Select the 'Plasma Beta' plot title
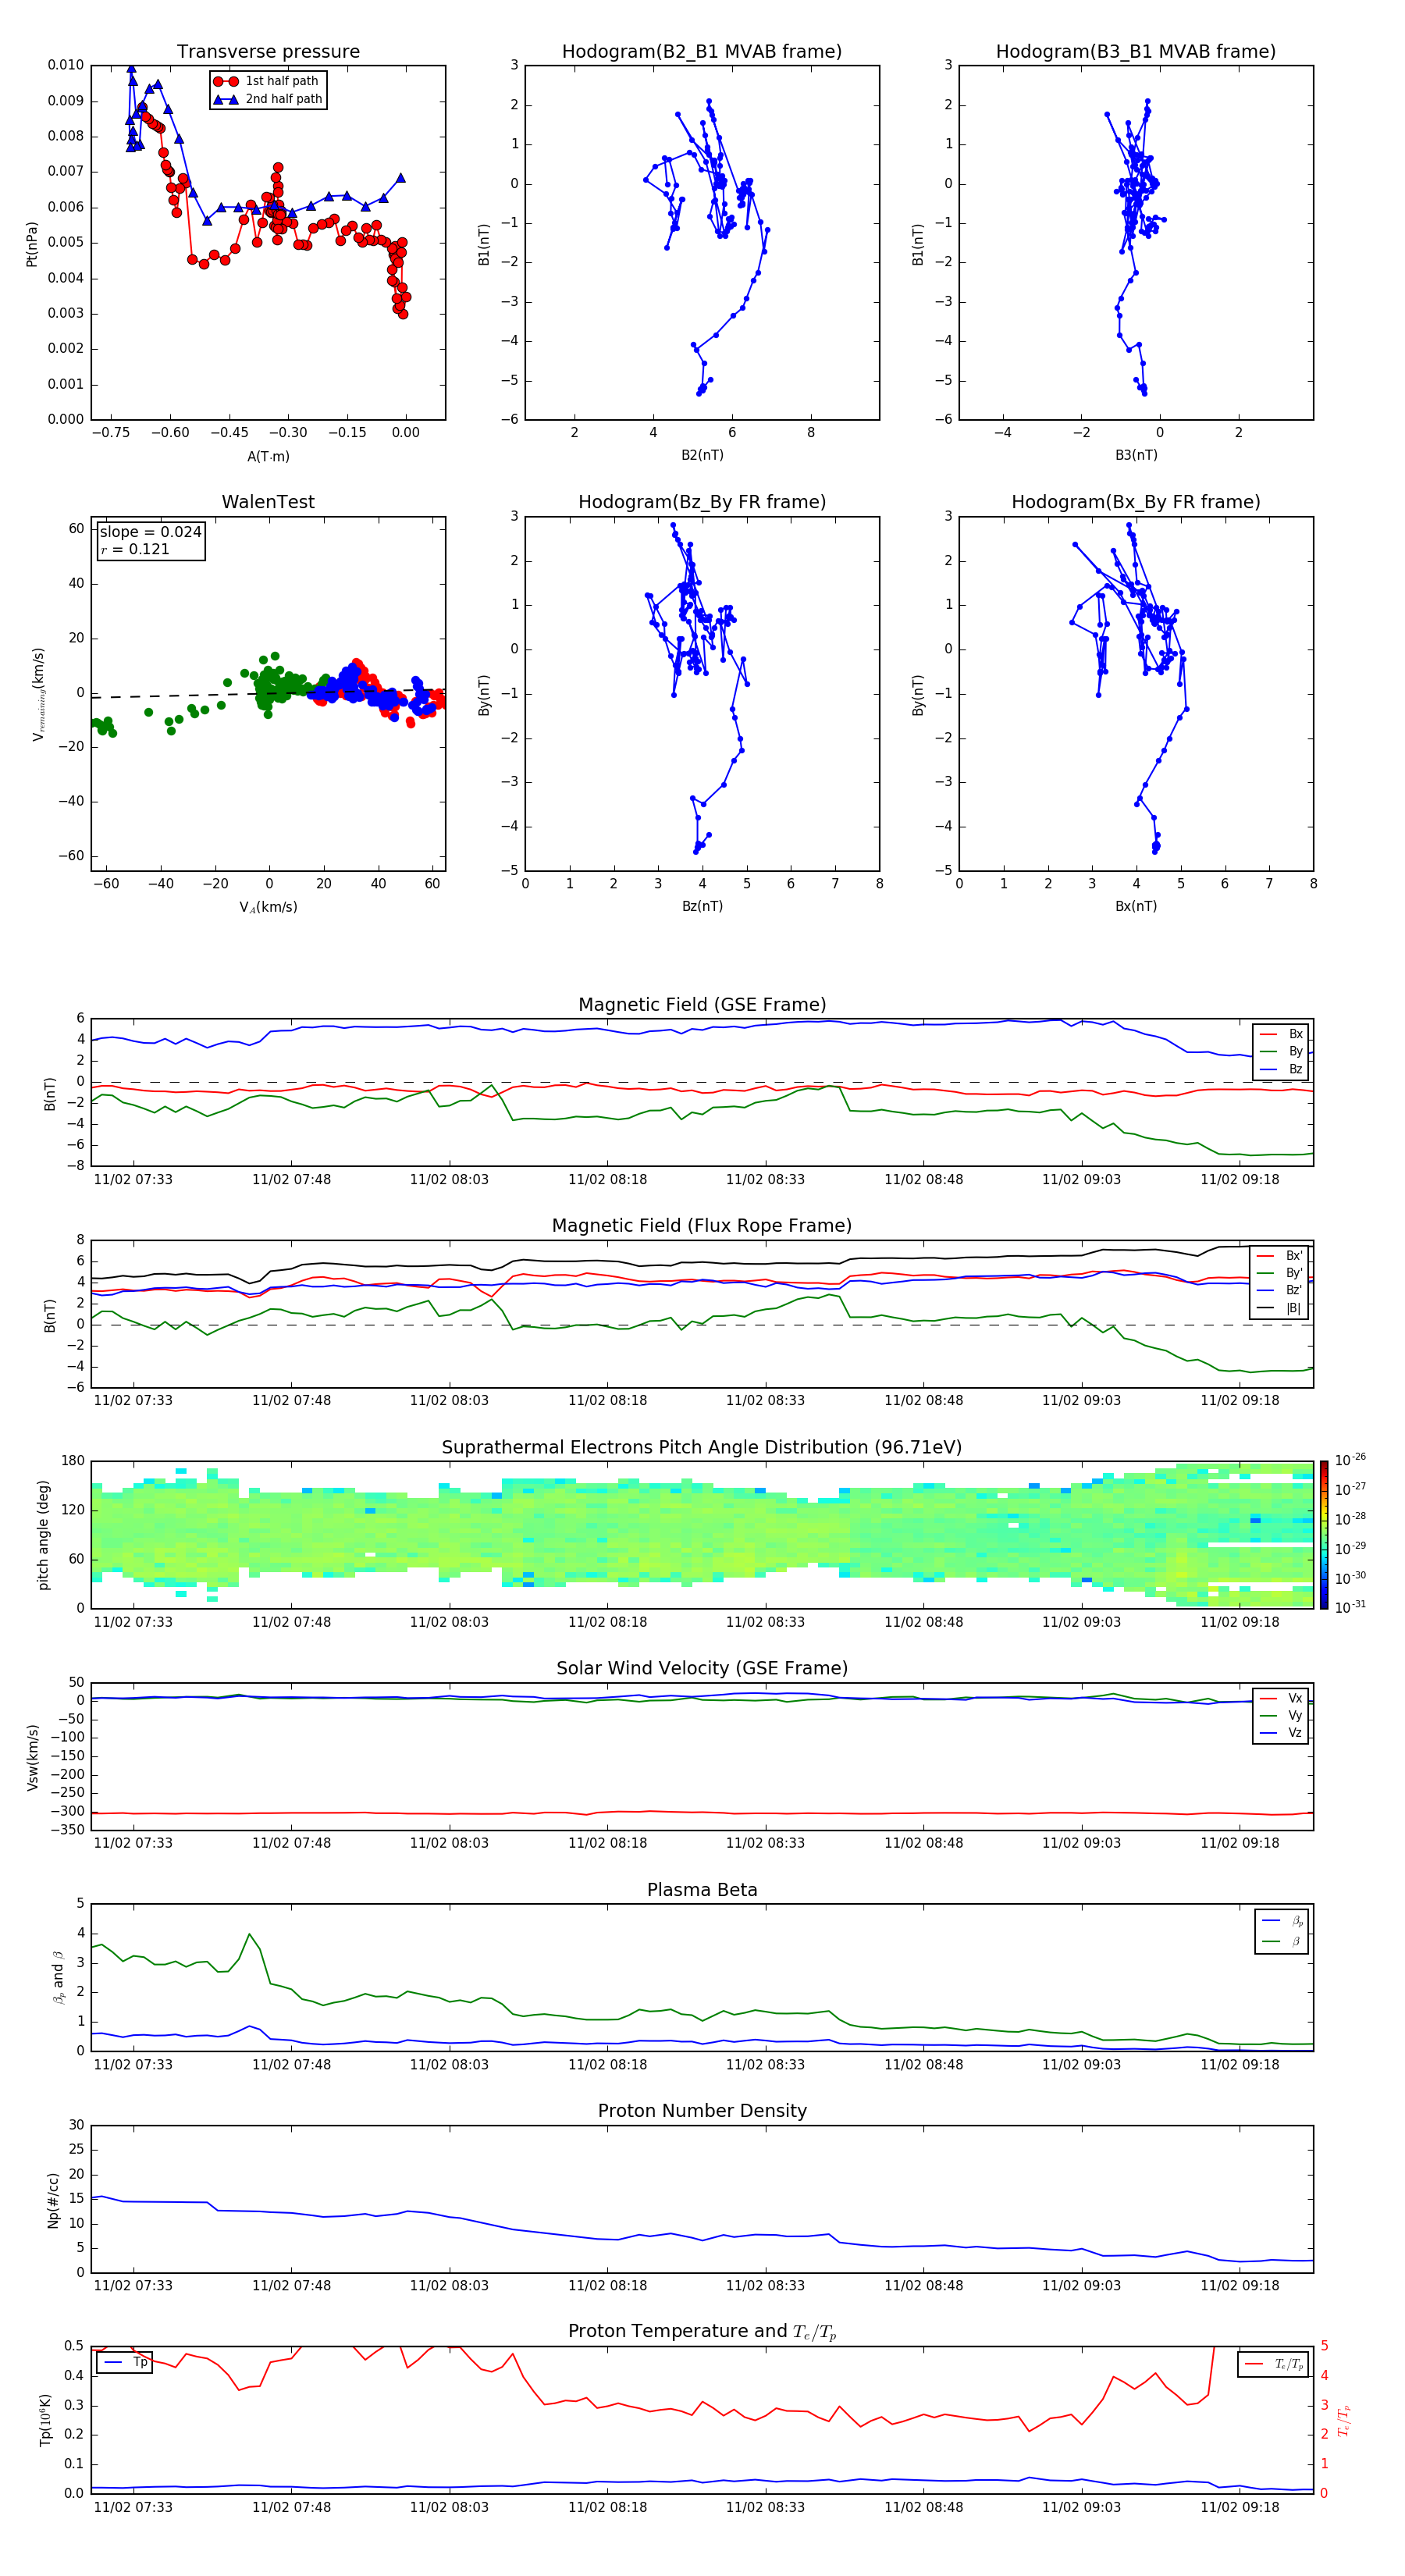The height and width of the screenshot is (2576, 1405). [x=702, y=1890]
